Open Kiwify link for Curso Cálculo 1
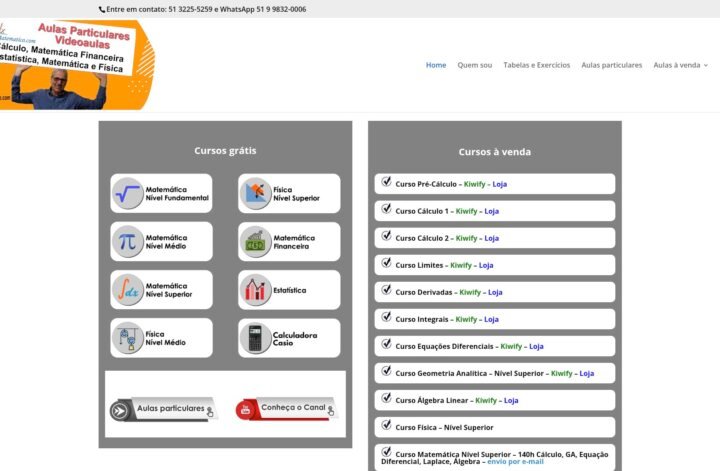The height and width of the screenshot is (471, 720). [466, 211]
